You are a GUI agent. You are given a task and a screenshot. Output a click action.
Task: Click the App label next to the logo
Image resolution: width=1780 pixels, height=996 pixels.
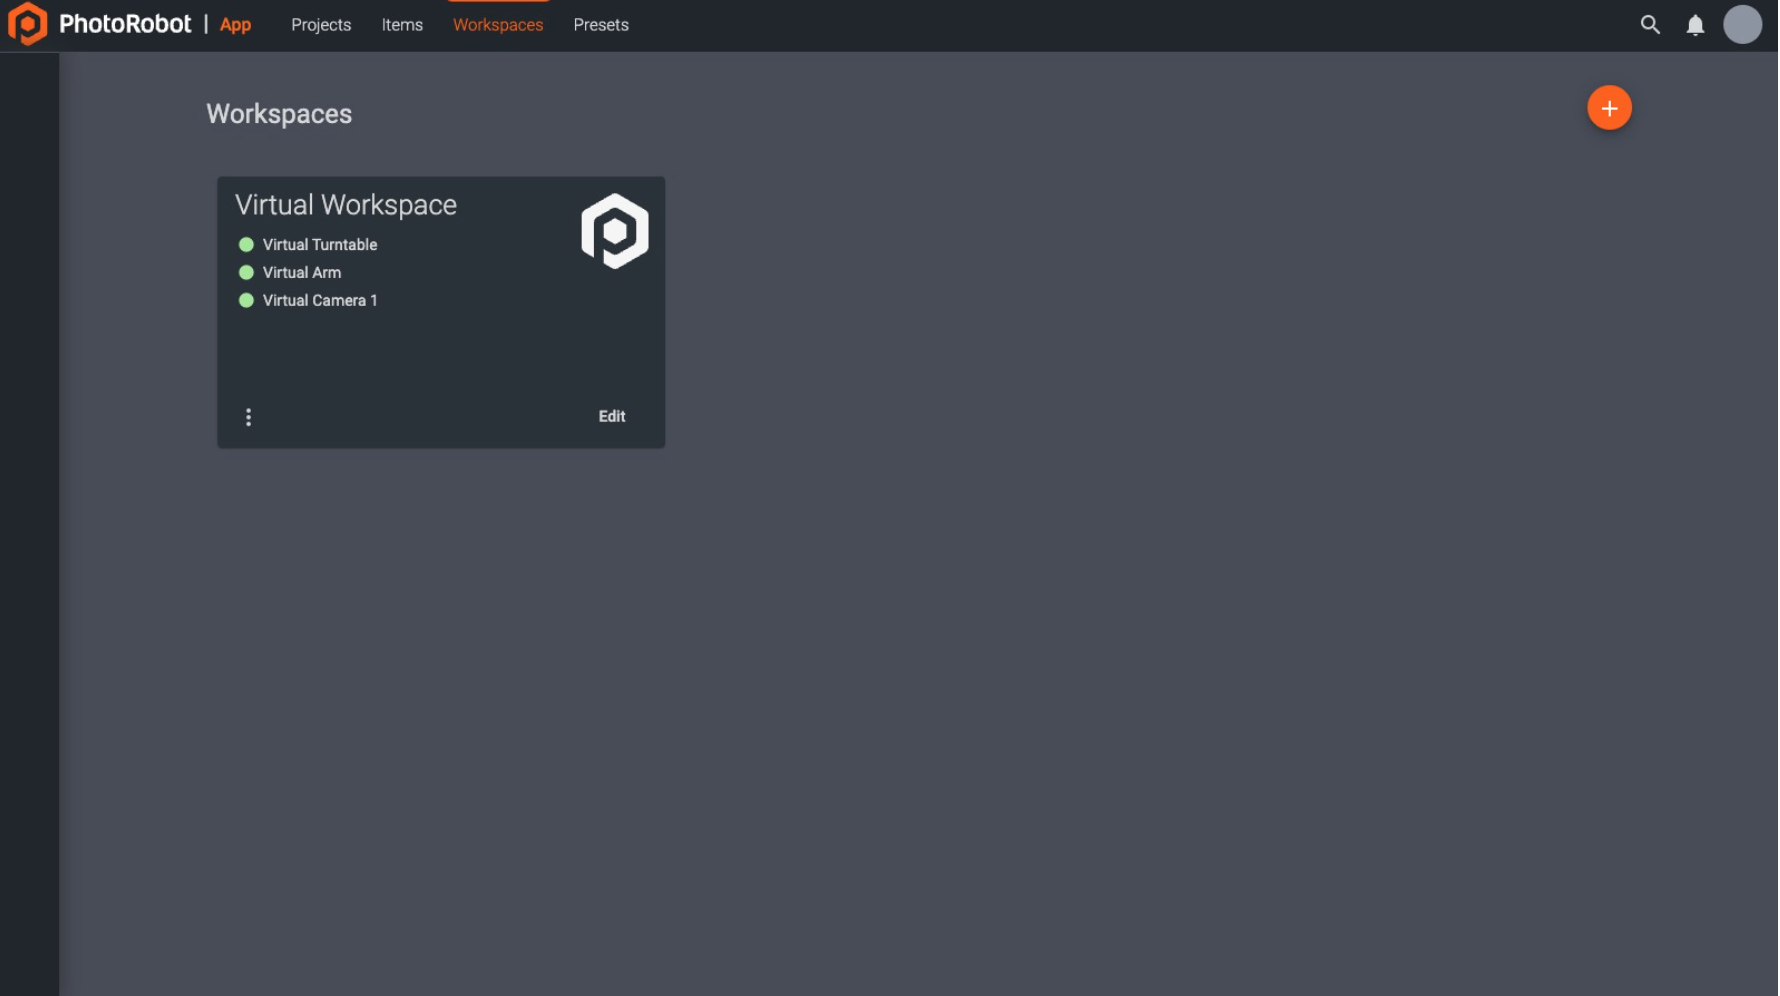pos(235,25)
